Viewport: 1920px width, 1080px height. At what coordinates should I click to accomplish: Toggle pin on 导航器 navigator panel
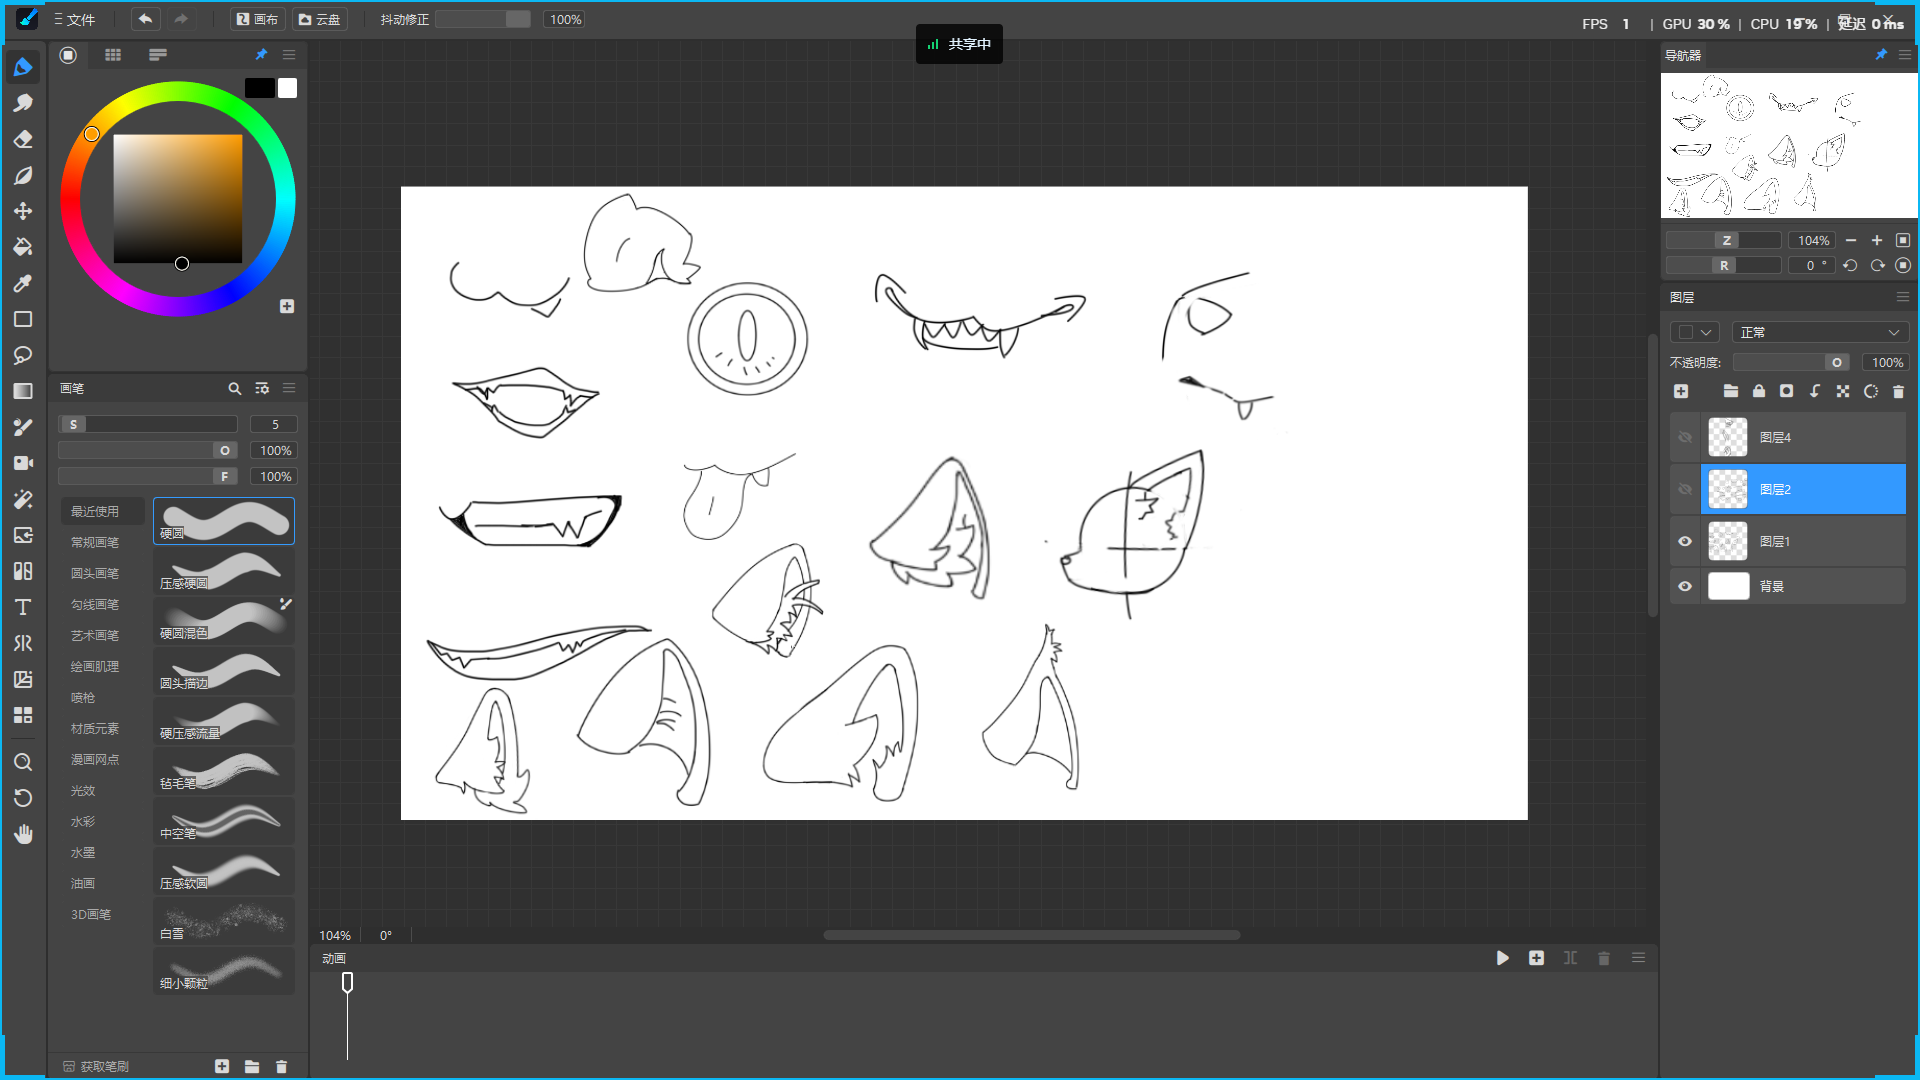[x=1881, y=55]
